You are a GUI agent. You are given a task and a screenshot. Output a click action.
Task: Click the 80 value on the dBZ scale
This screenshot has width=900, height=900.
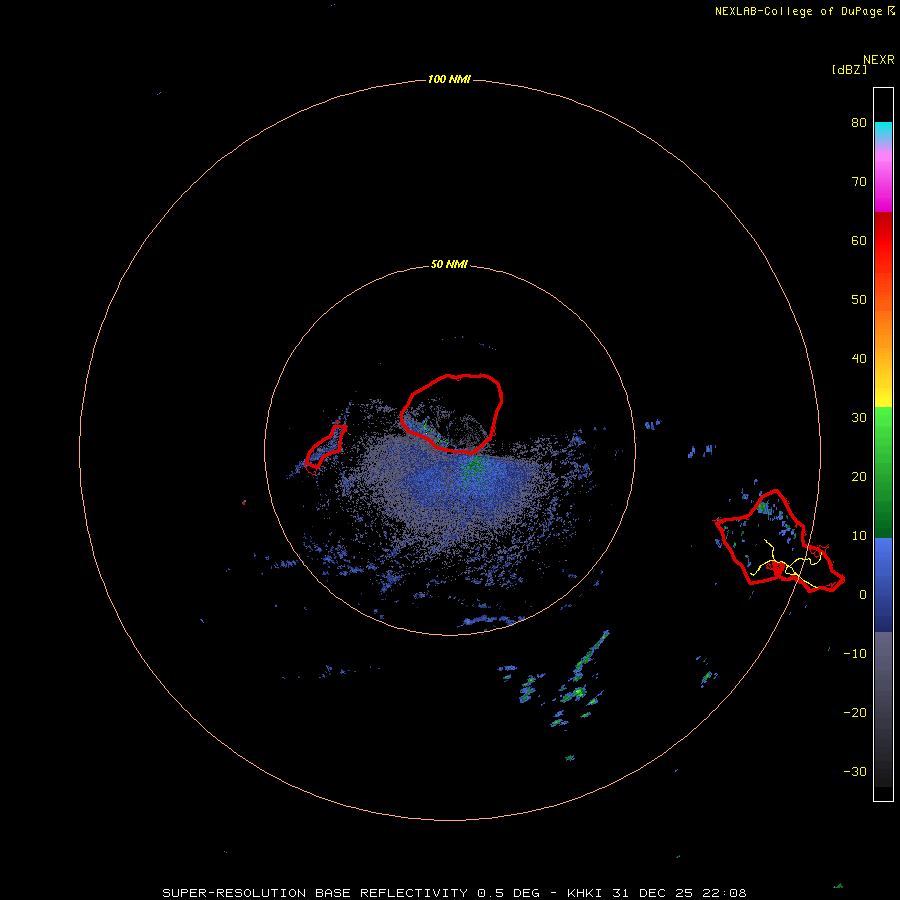point(859,123)
